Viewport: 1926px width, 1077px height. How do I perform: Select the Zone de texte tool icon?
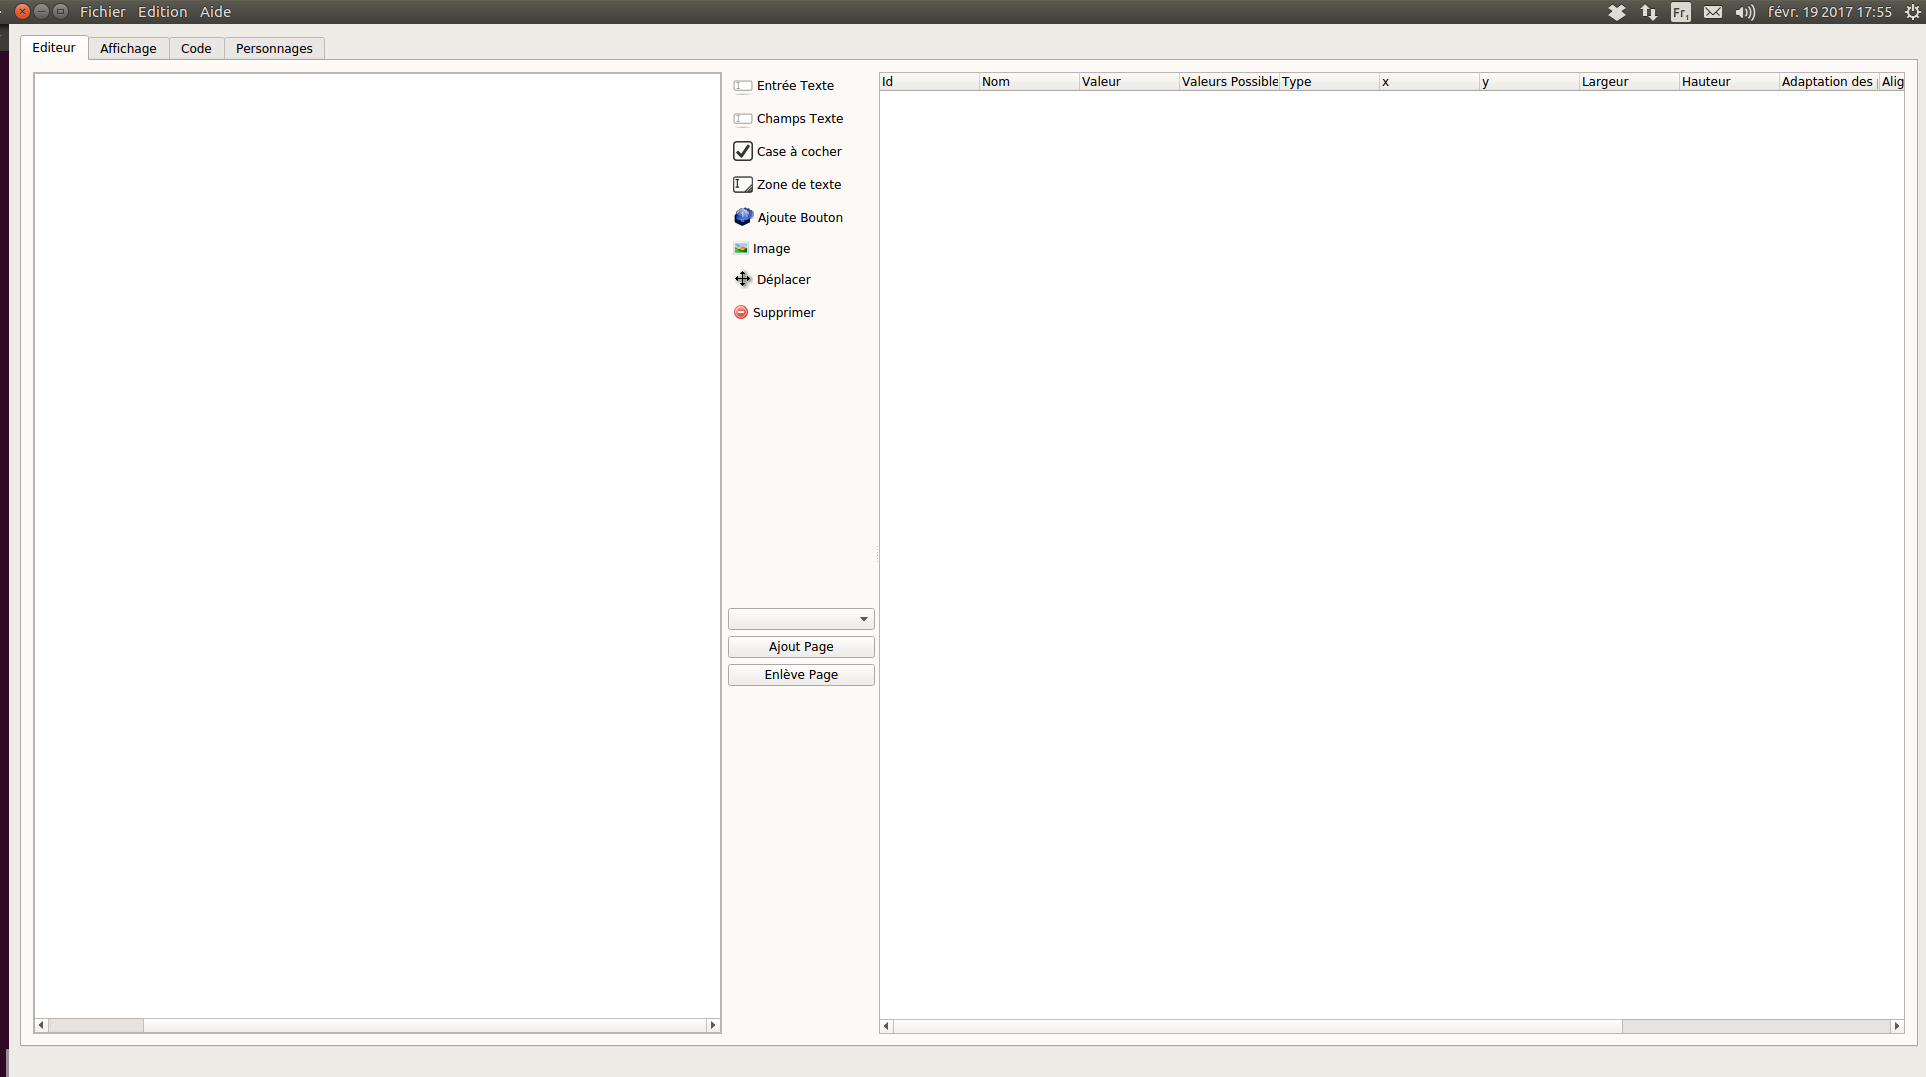(743, 184)
